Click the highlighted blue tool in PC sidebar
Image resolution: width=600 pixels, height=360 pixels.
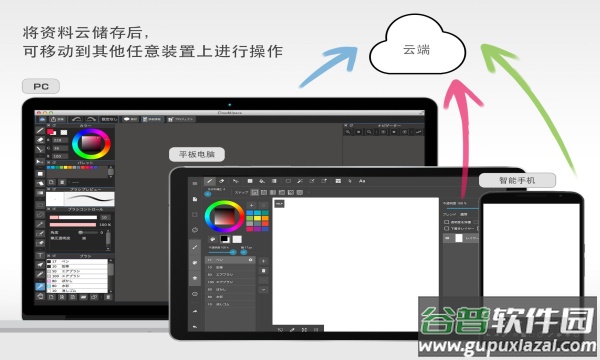pyautogui.click(x=40, y=286)
